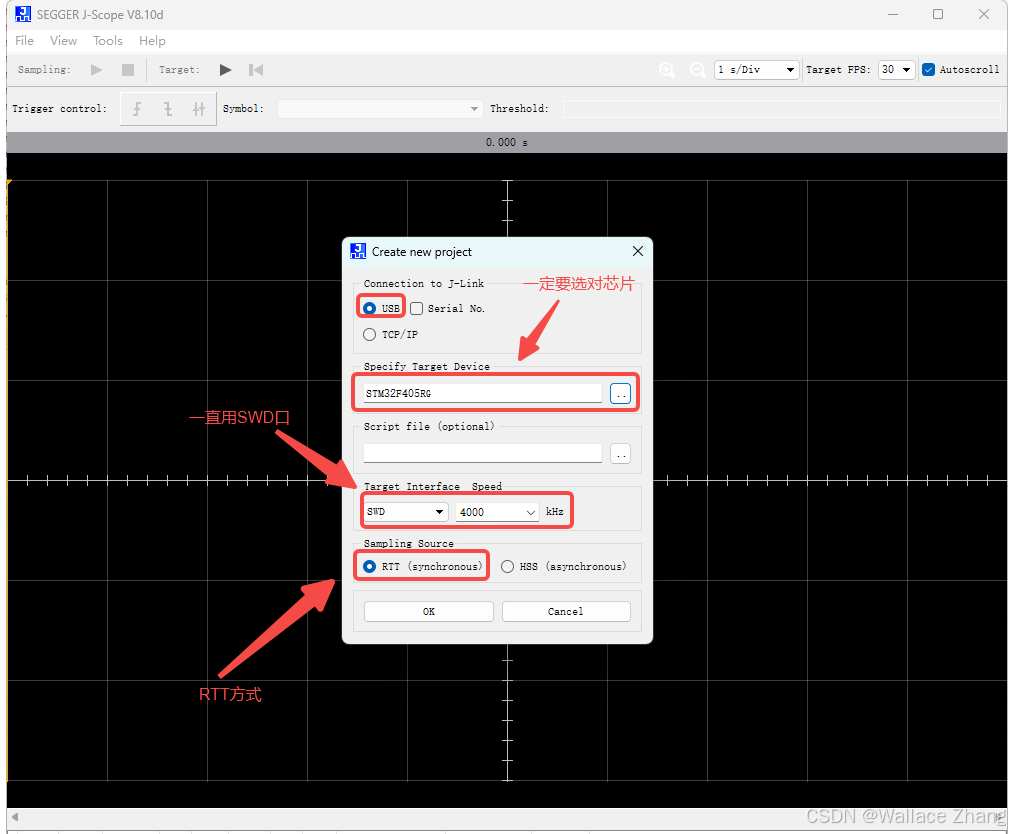Open the Tools menu
This screenshot has width=1010, height=834.
point(108,41)
